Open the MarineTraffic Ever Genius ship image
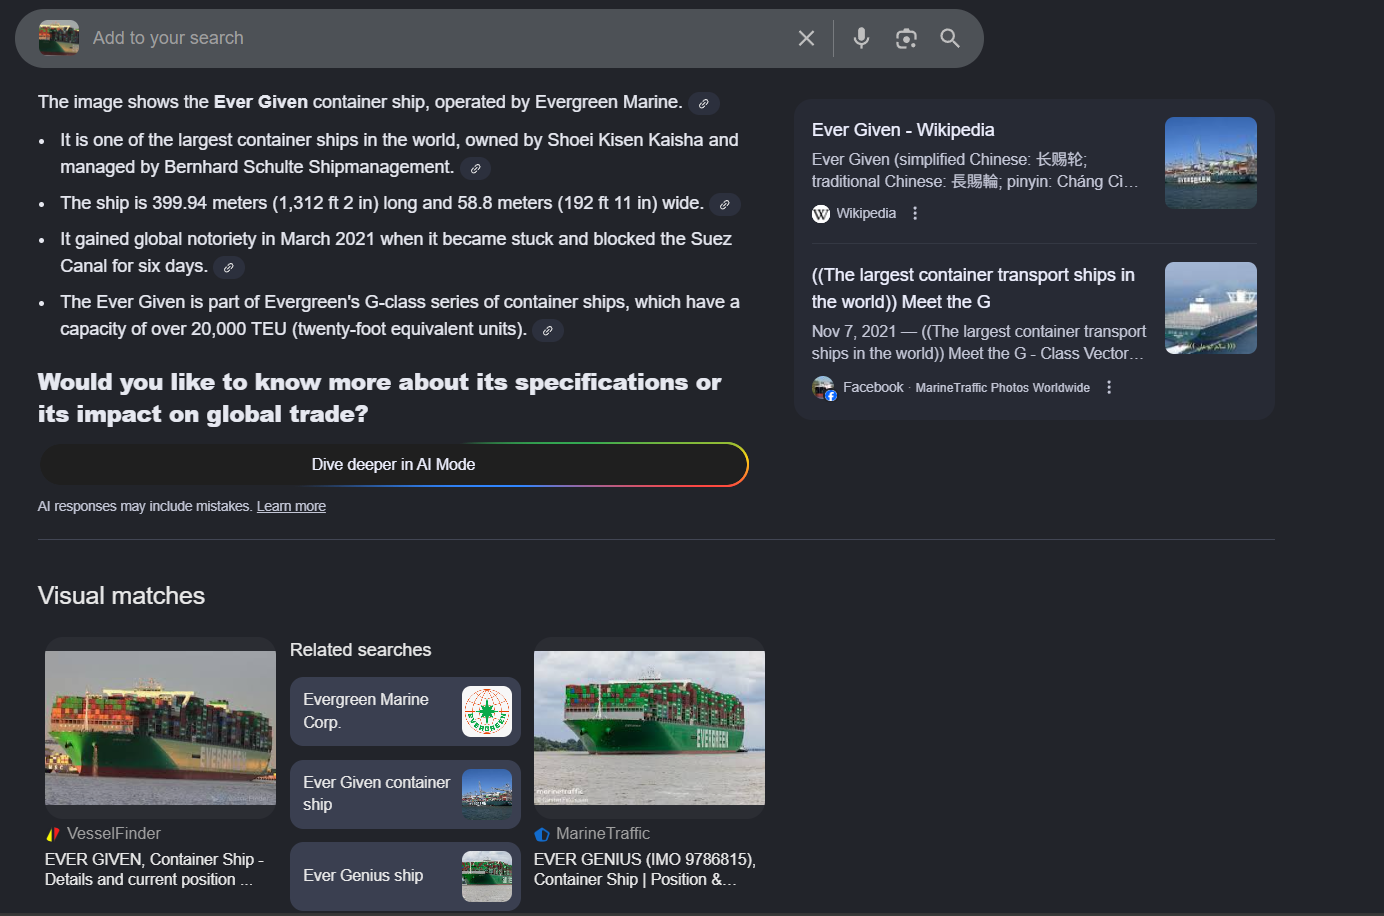1384x916 pixels. tap(649, 728)
